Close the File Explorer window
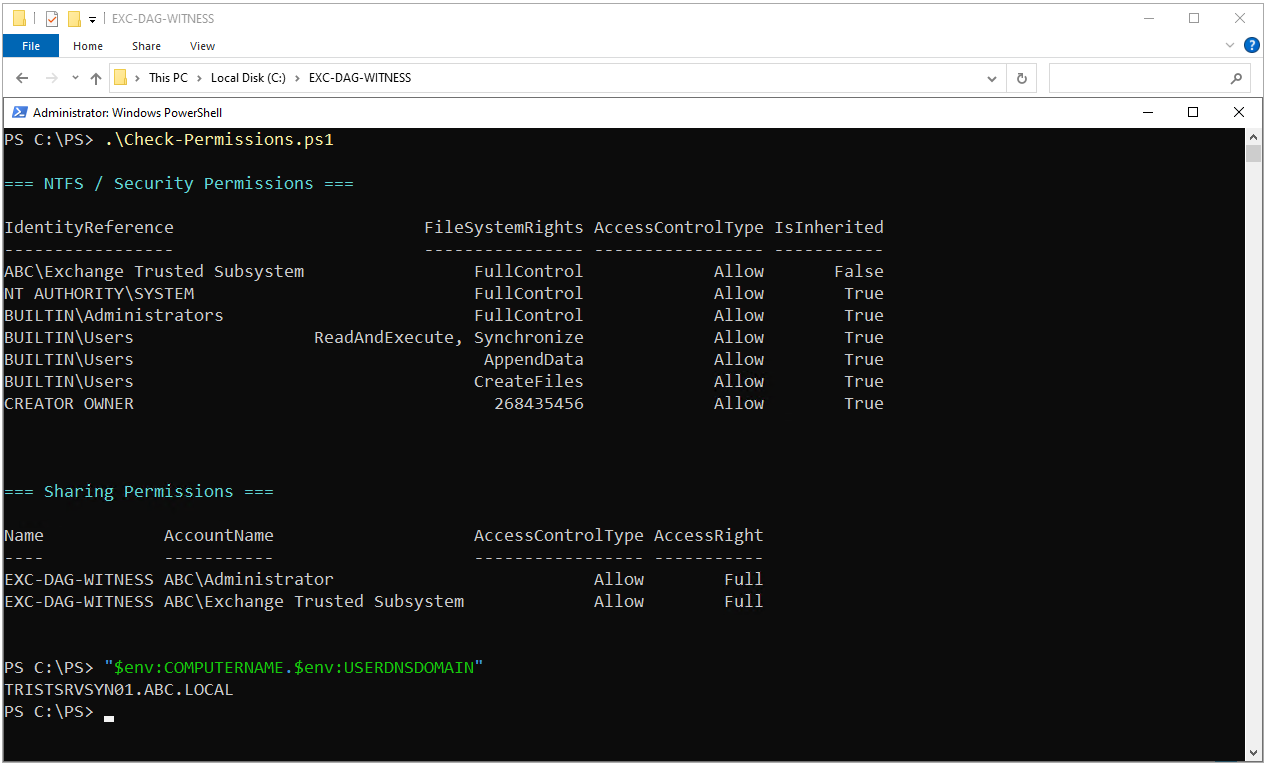1265x764 pixels. tap(1240, 18)
